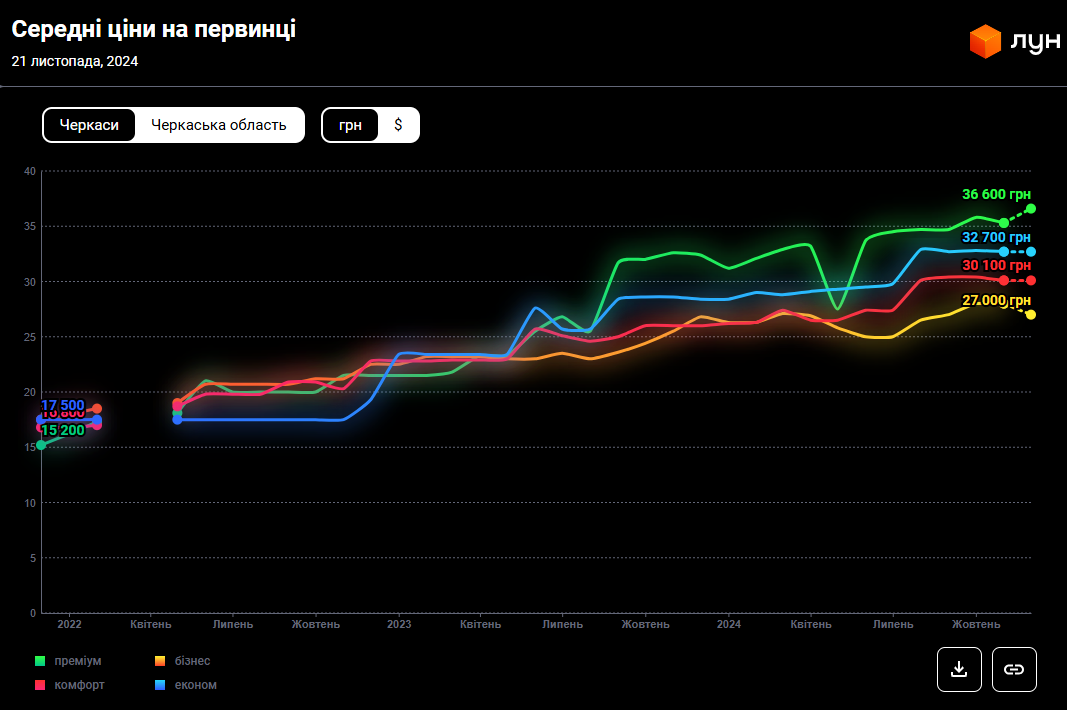This screenshot has height=710, width=1067.
Task: Toggle the преміум legend series
Action: coord(77,661)
